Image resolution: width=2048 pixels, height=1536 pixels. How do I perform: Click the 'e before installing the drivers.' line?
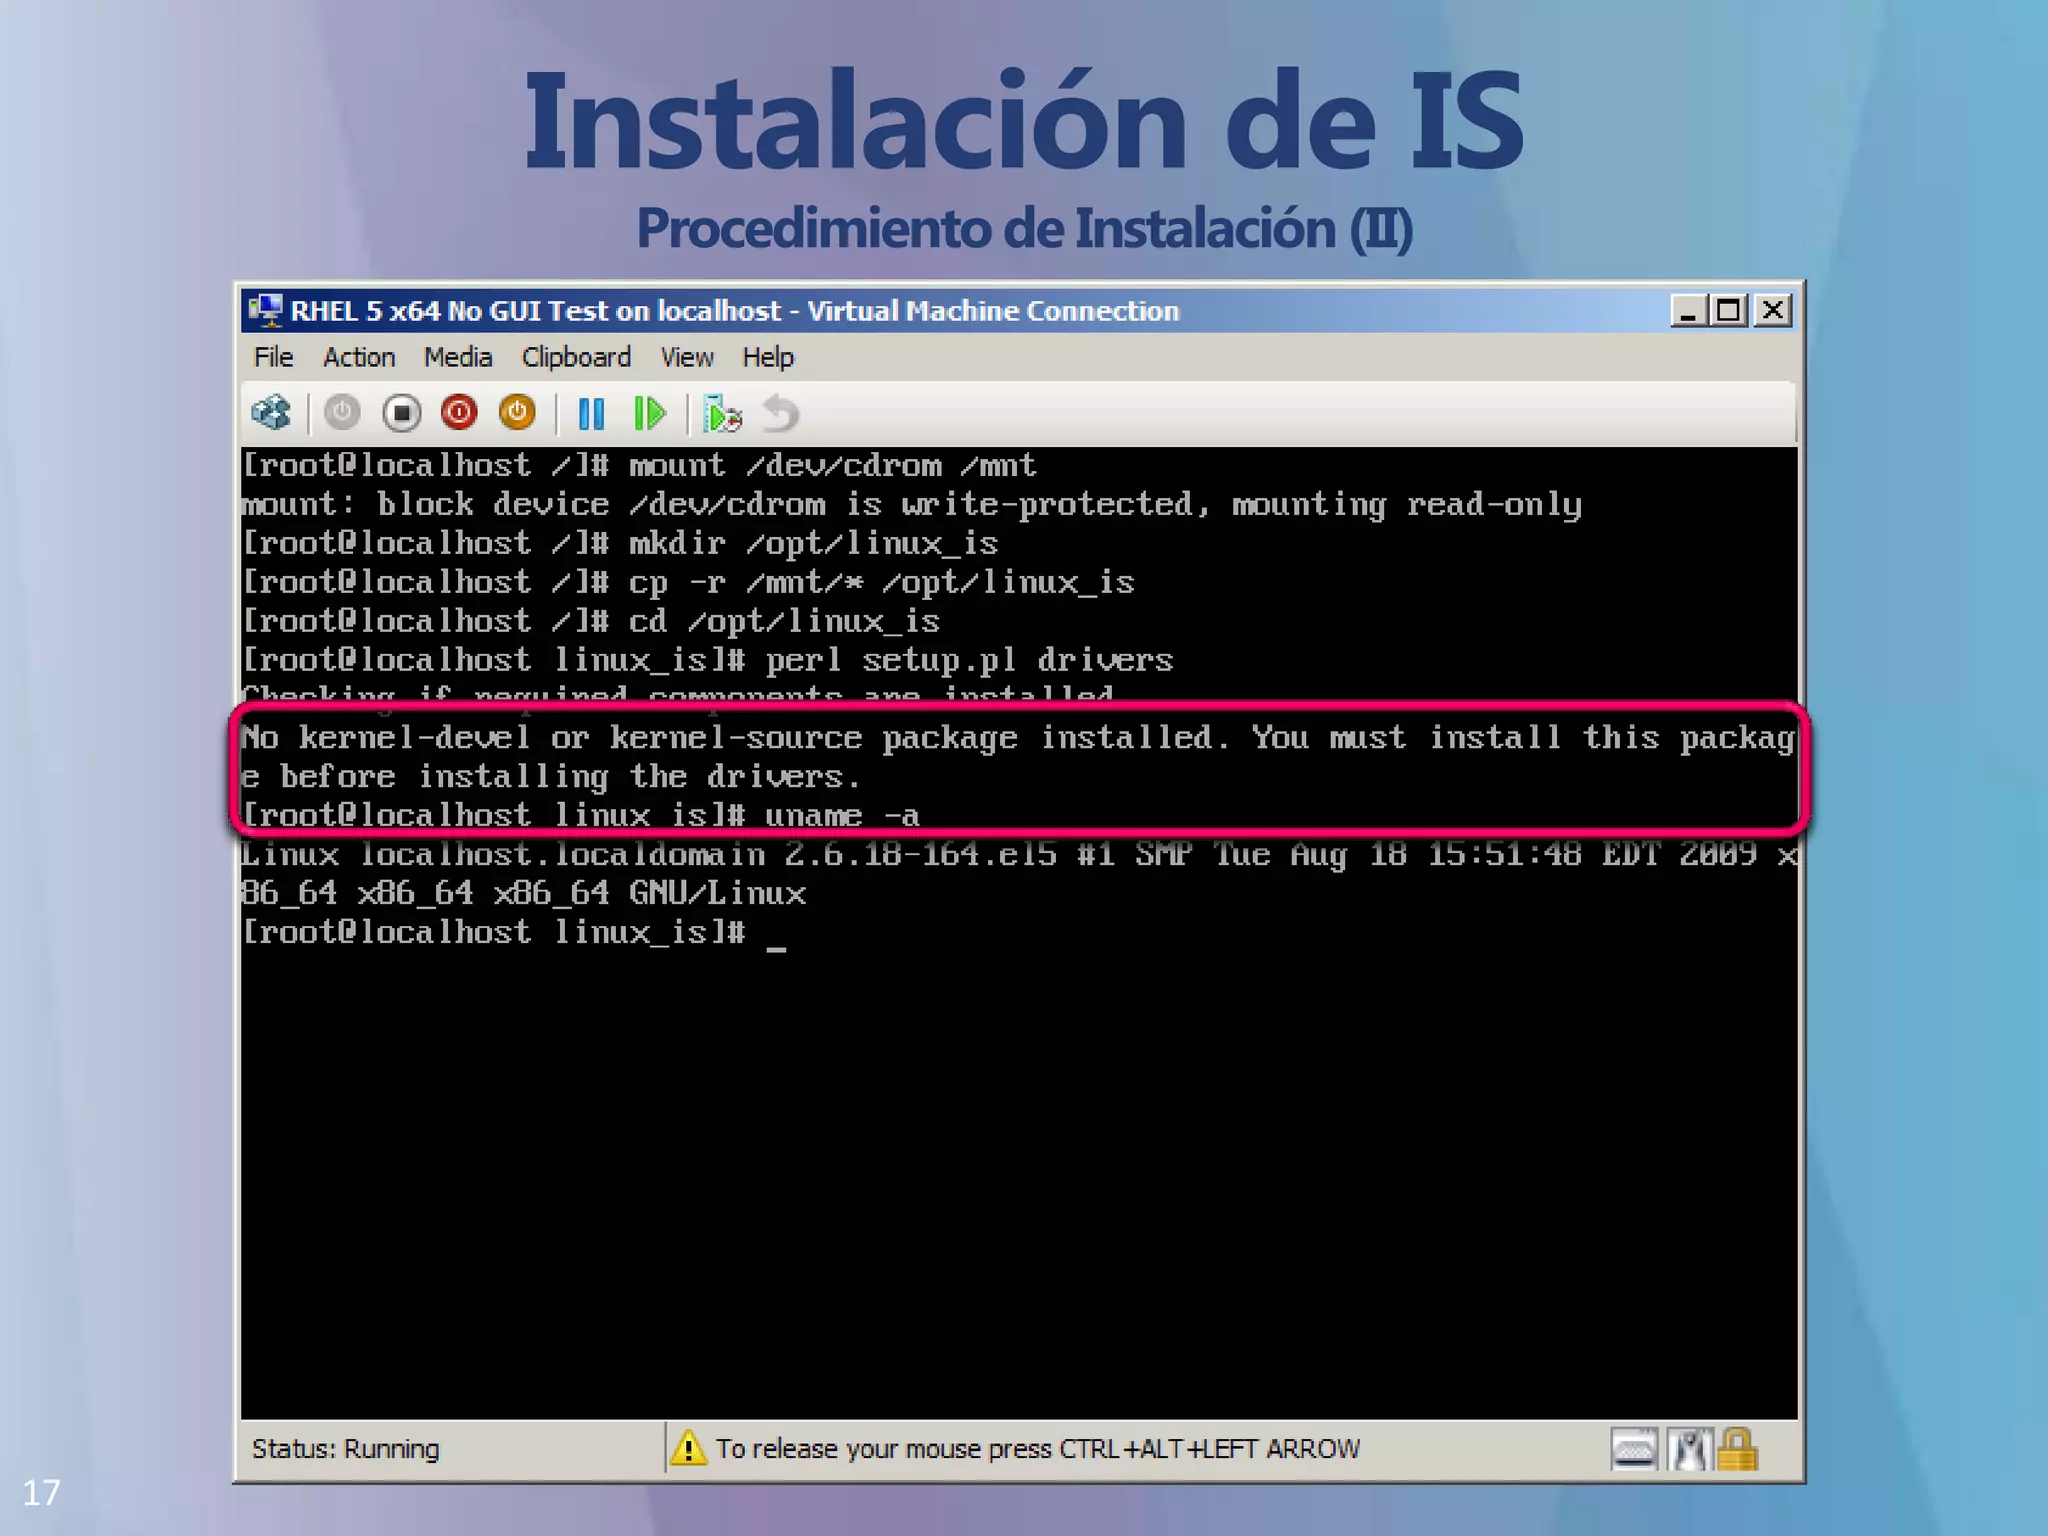550,777
